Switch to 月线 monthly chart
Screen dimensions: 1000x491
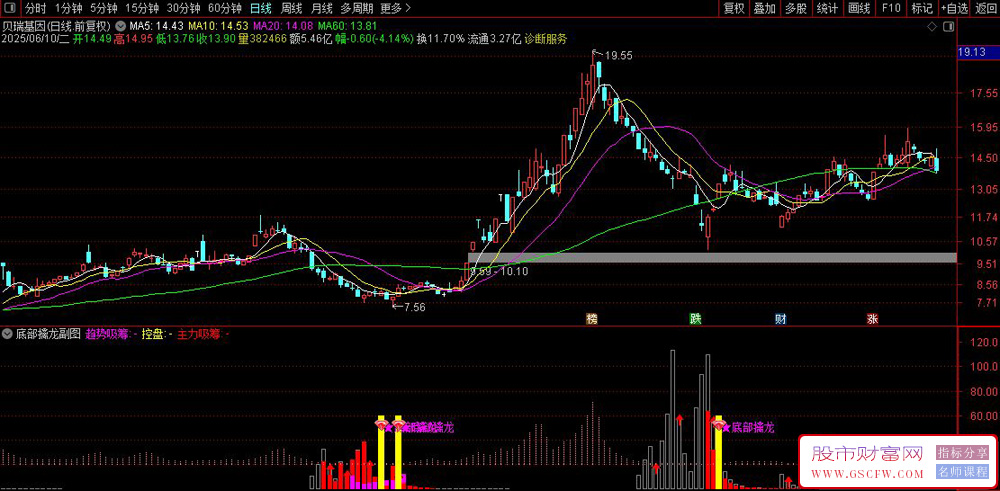[321, 9]
